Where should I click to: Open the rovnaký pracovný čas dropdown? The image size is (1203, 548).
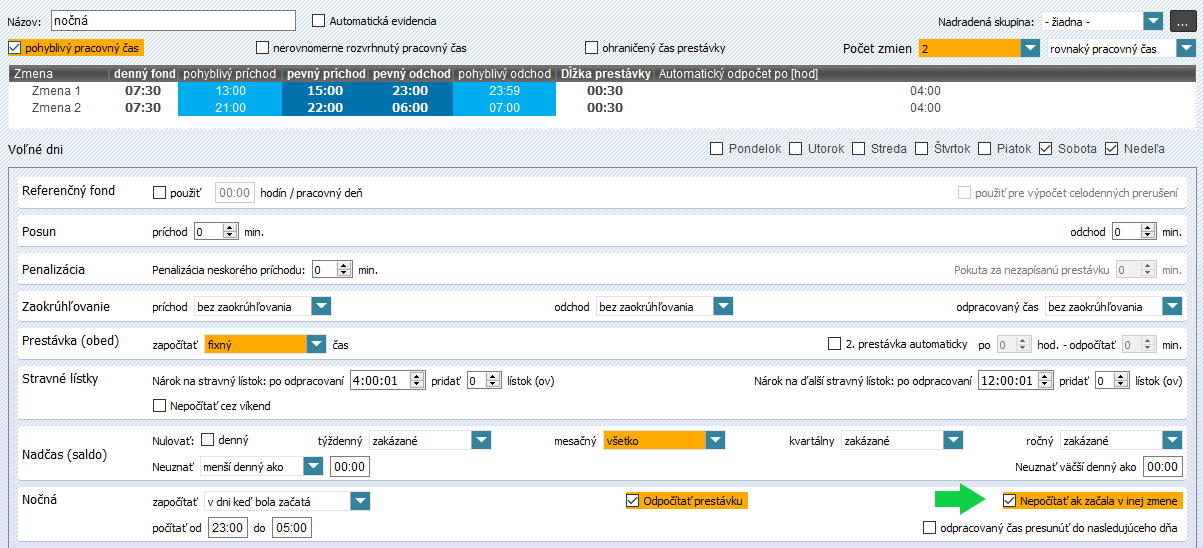pos(1185,48)
